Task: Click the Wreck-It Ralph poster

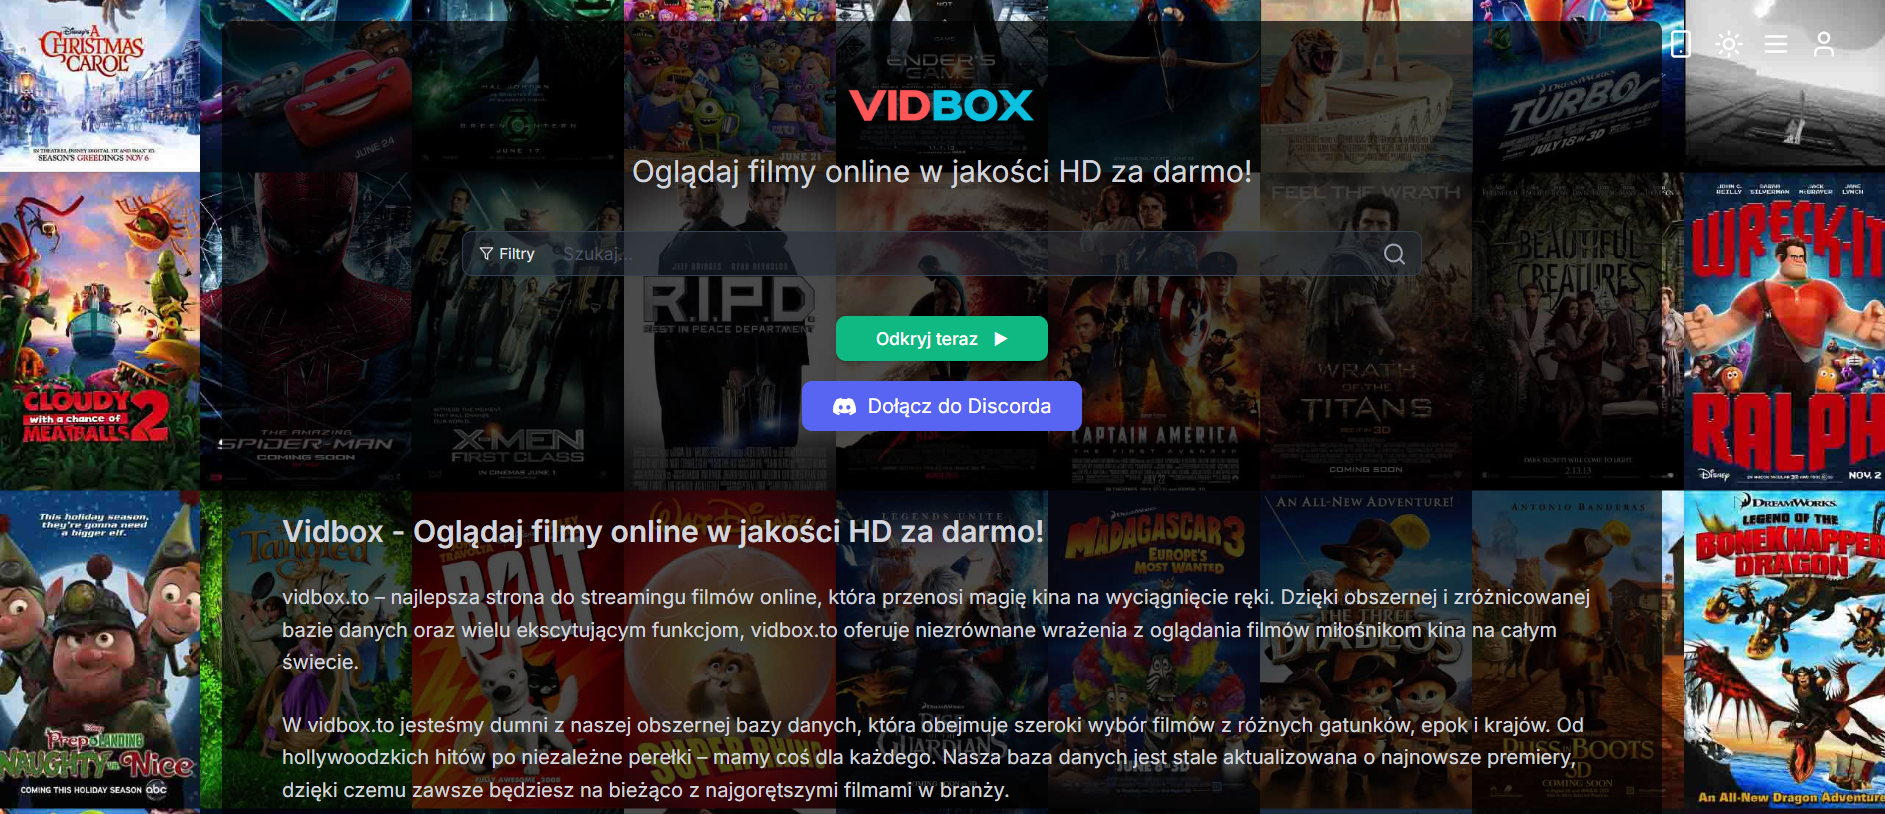Action: (1785, 331)
